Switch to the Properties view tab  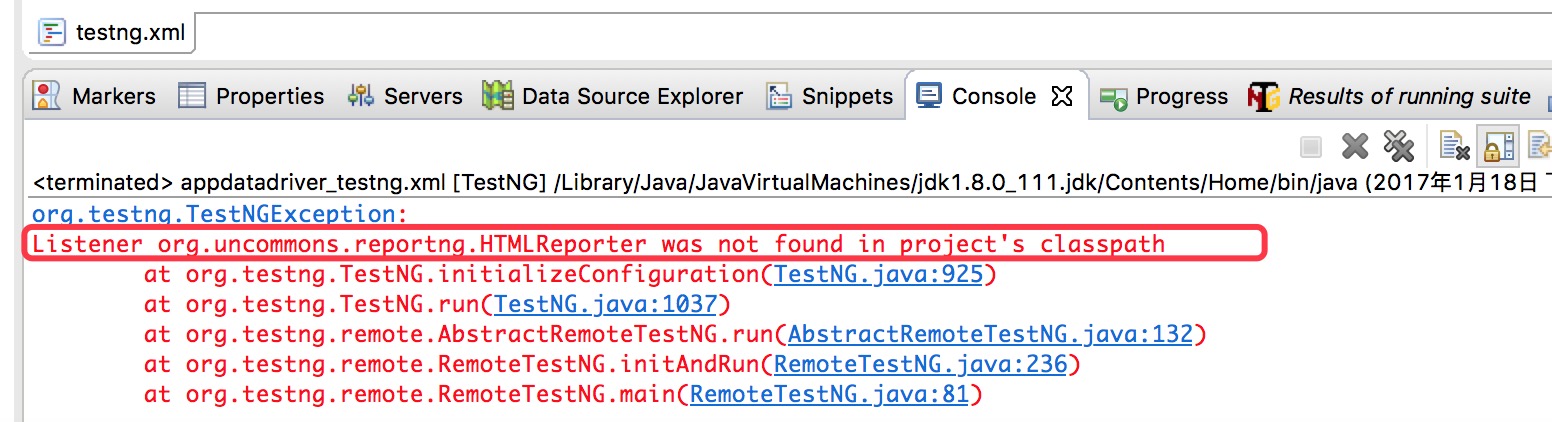[x=251, y=96]
